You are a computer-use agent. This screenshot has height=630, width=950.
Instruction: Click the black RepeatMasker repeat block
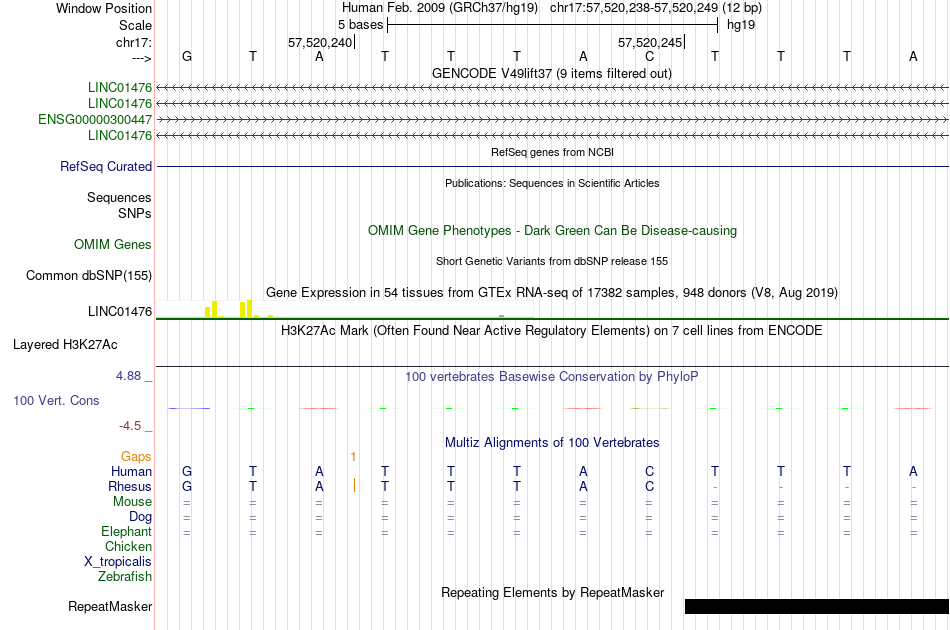817,606
